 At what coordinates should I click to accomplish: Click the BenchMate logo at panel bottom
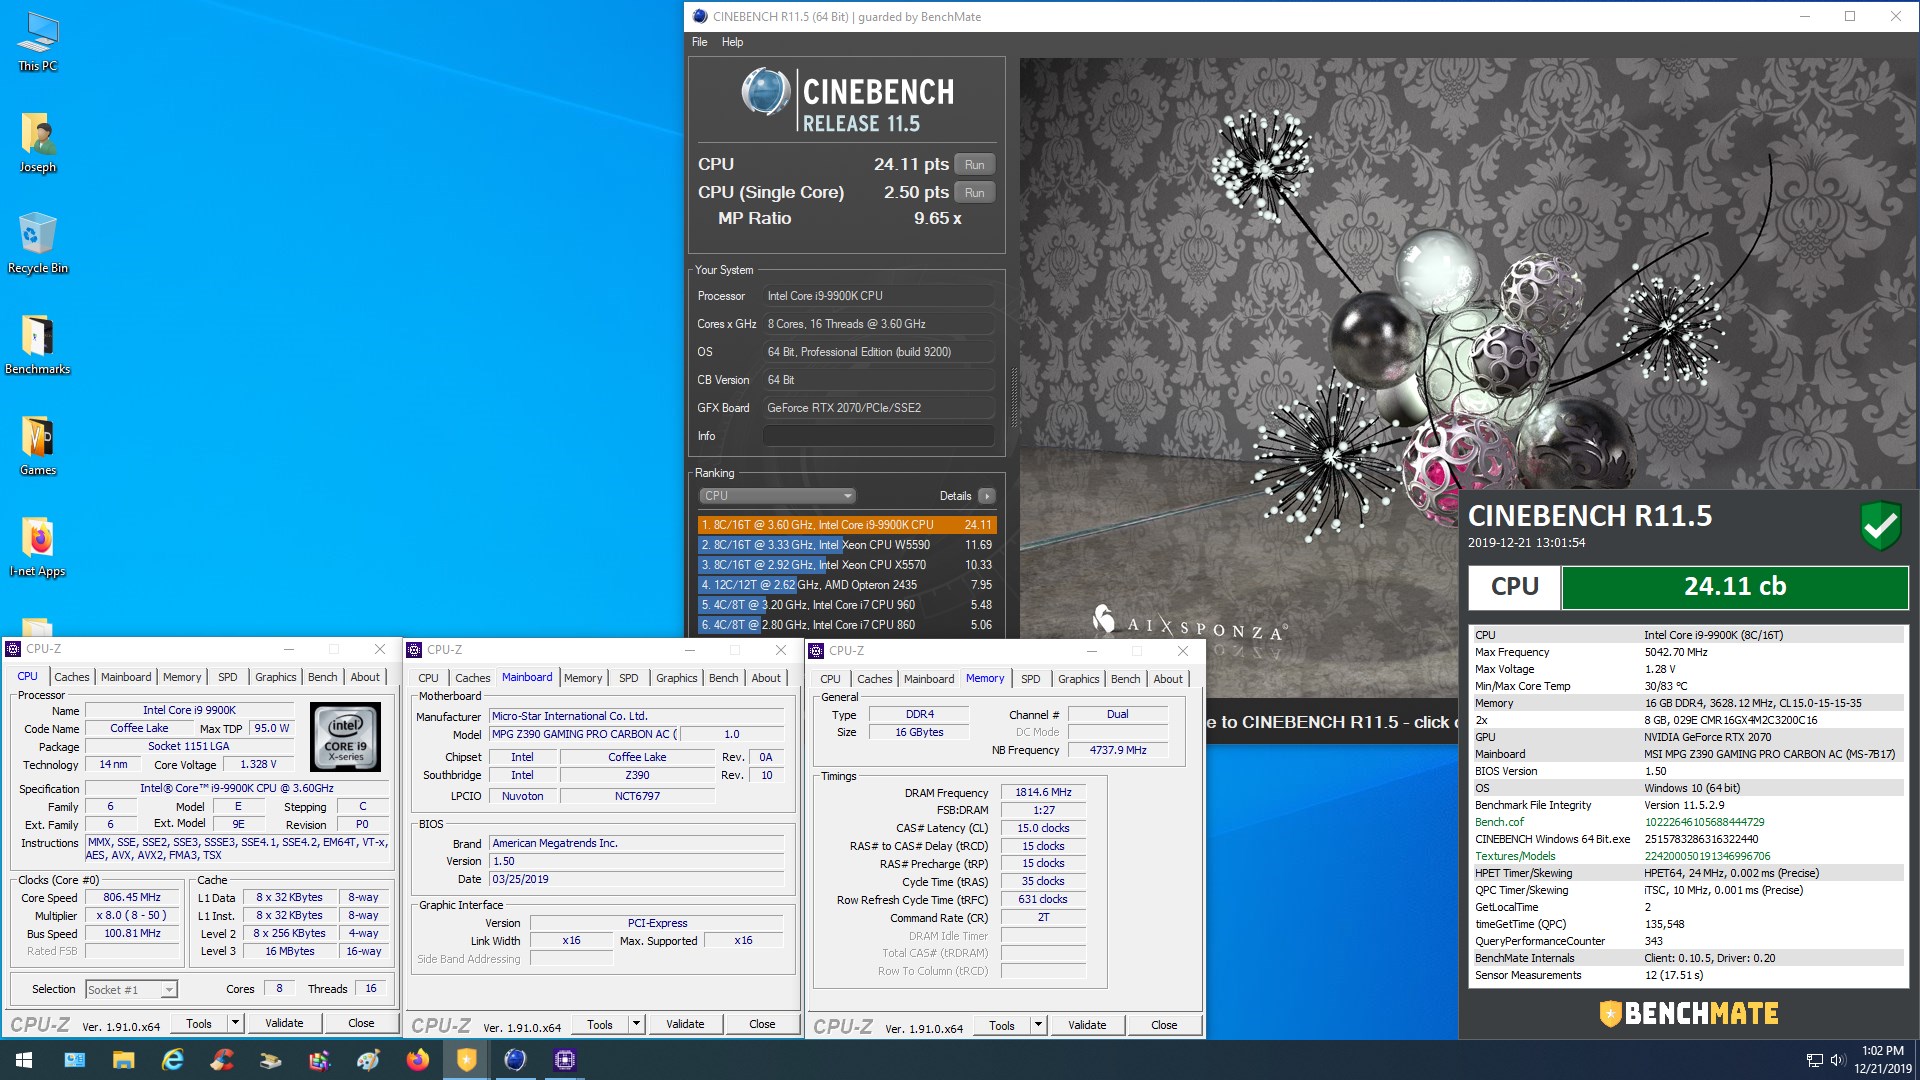1688,1014
